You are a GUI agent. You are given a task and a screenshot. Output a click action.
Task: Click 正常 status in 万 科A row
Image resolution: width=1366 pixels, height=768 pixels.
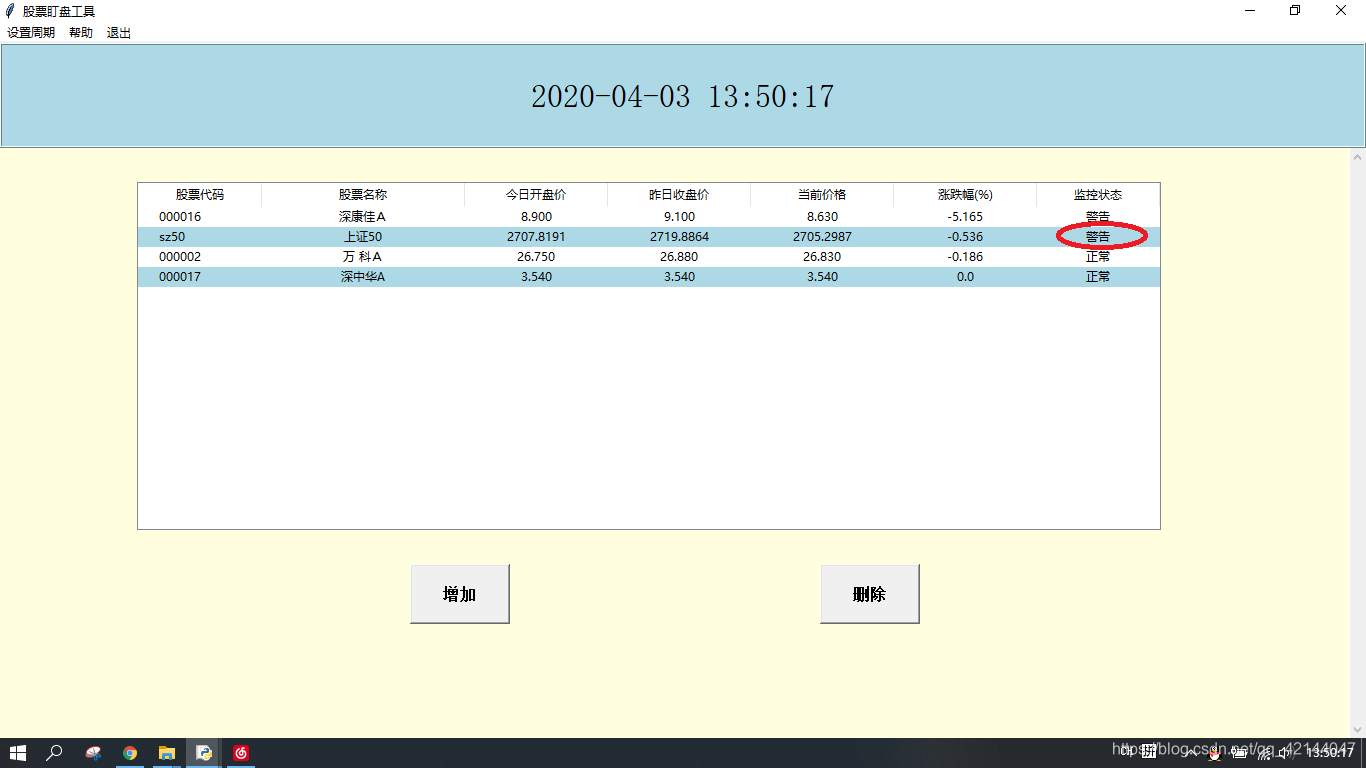(x=1098, y=257)
